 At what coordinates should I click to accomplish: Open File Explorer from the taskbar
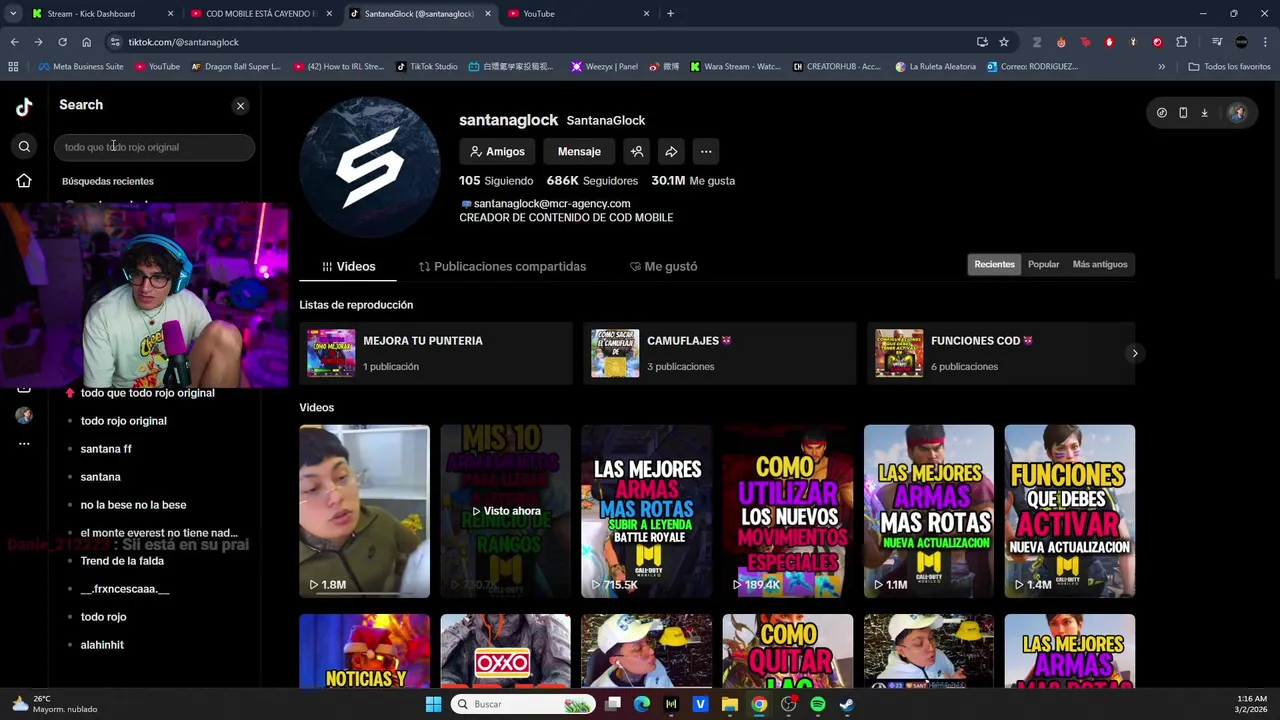730,704
